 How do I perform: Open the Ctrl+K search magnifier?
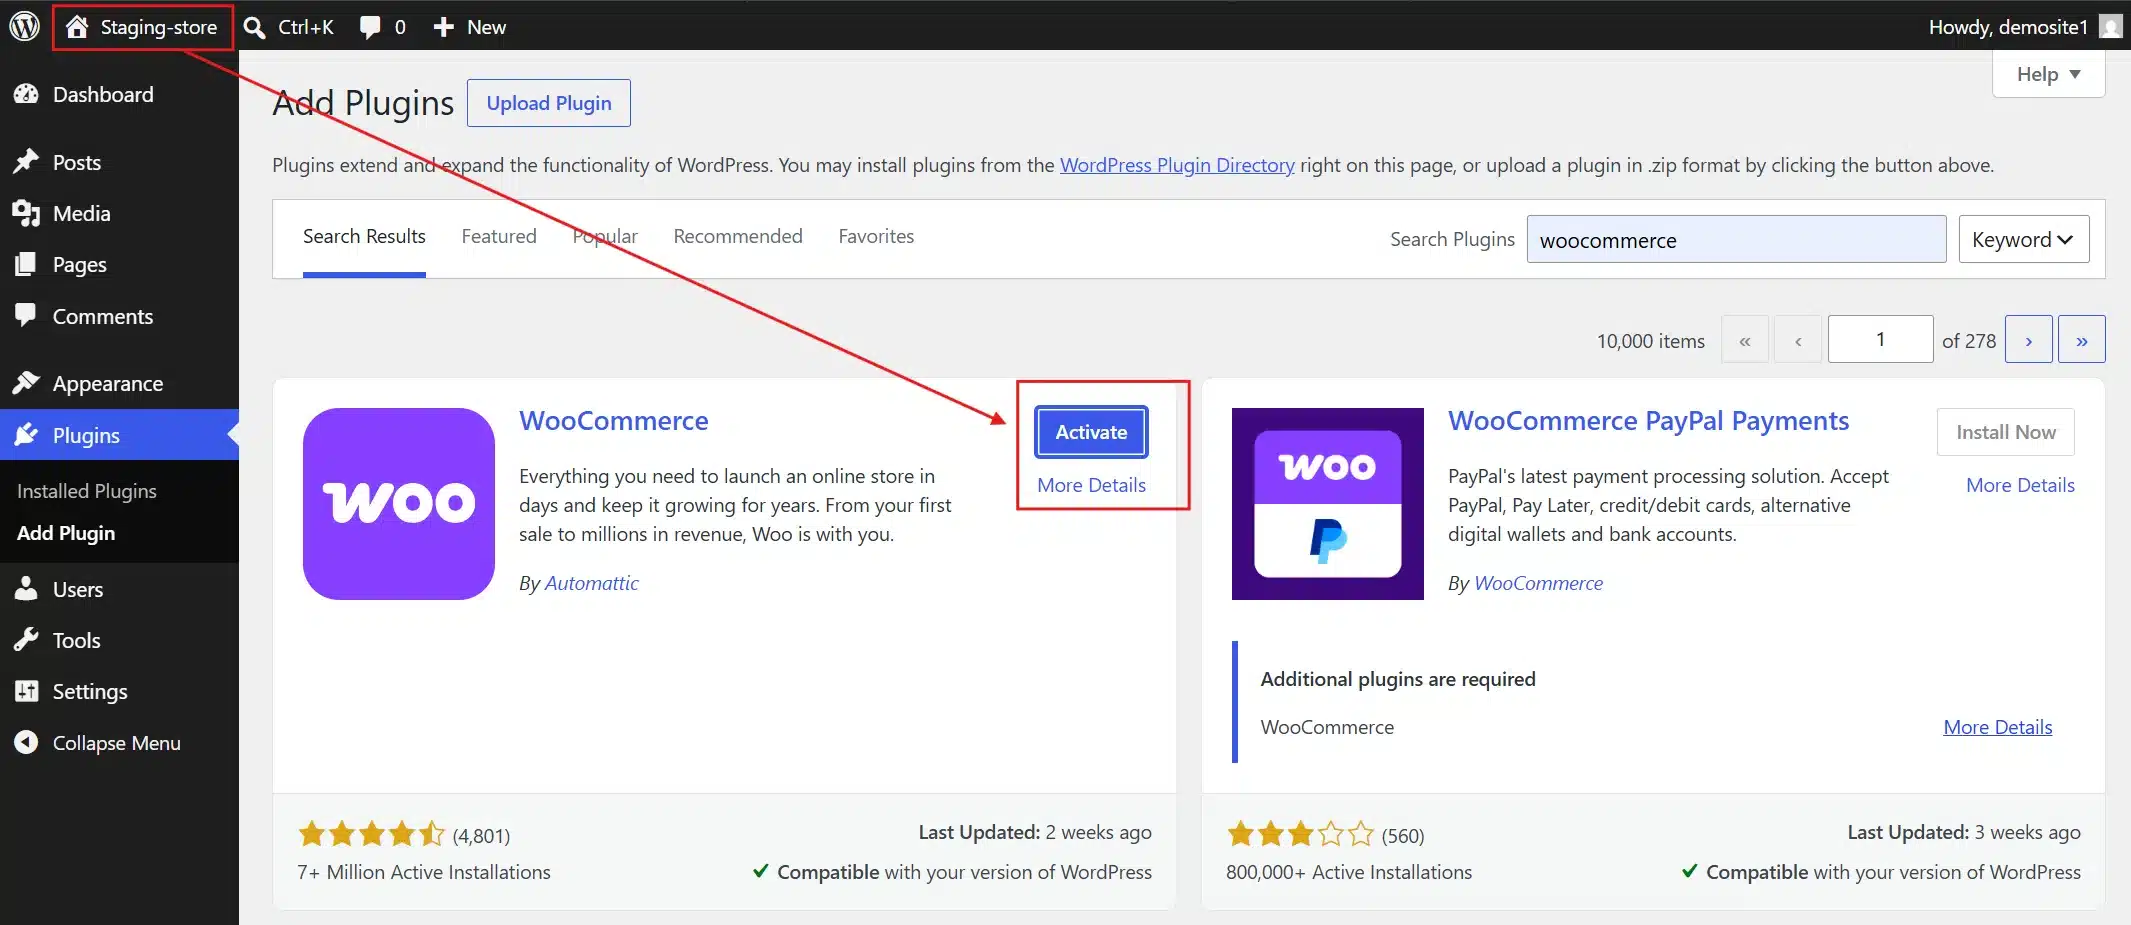[x=255, y=27]
